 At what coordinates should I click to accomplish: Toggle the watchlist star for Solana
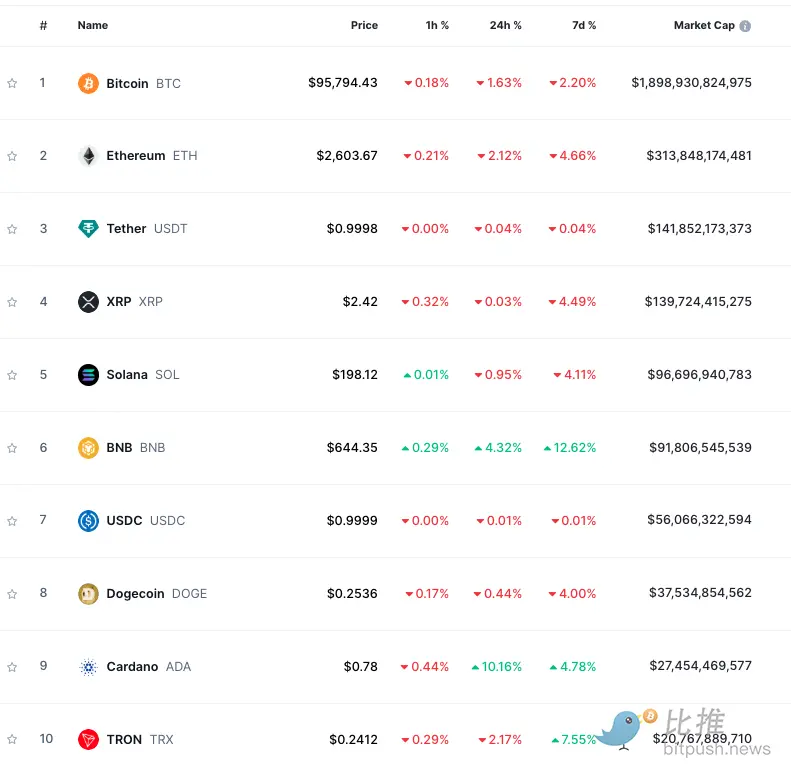pyautogui.click(x=12, y=375)
